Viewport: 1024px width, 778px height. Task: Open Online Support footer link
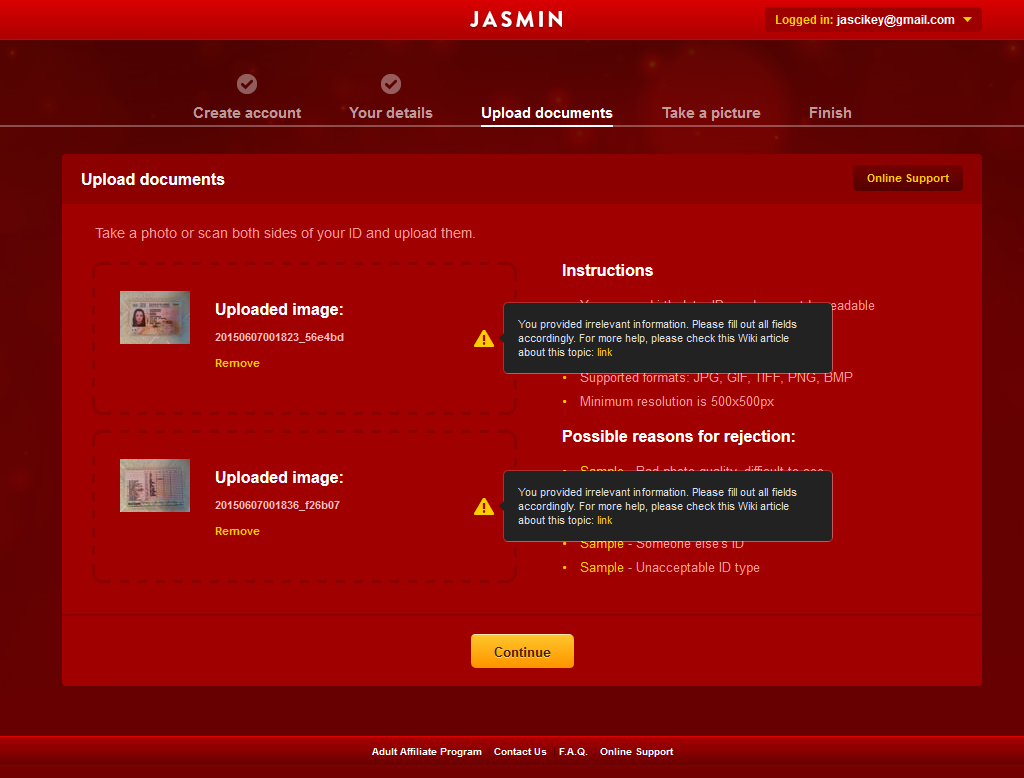pyautogui.click(x=636, y=752)
